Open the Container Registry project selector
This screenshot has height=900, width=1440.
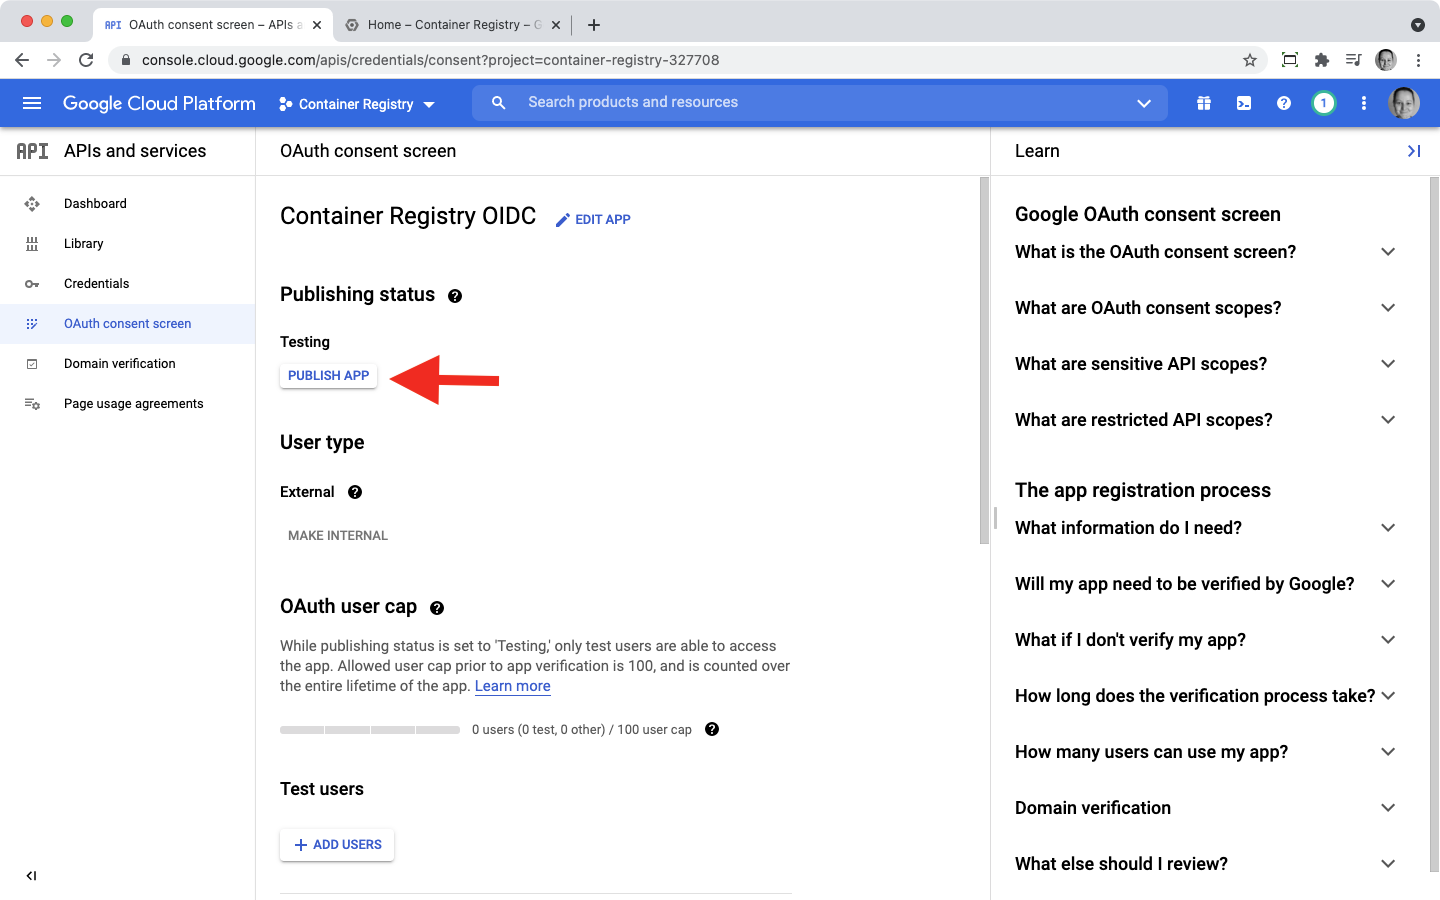tap(356, 104)
